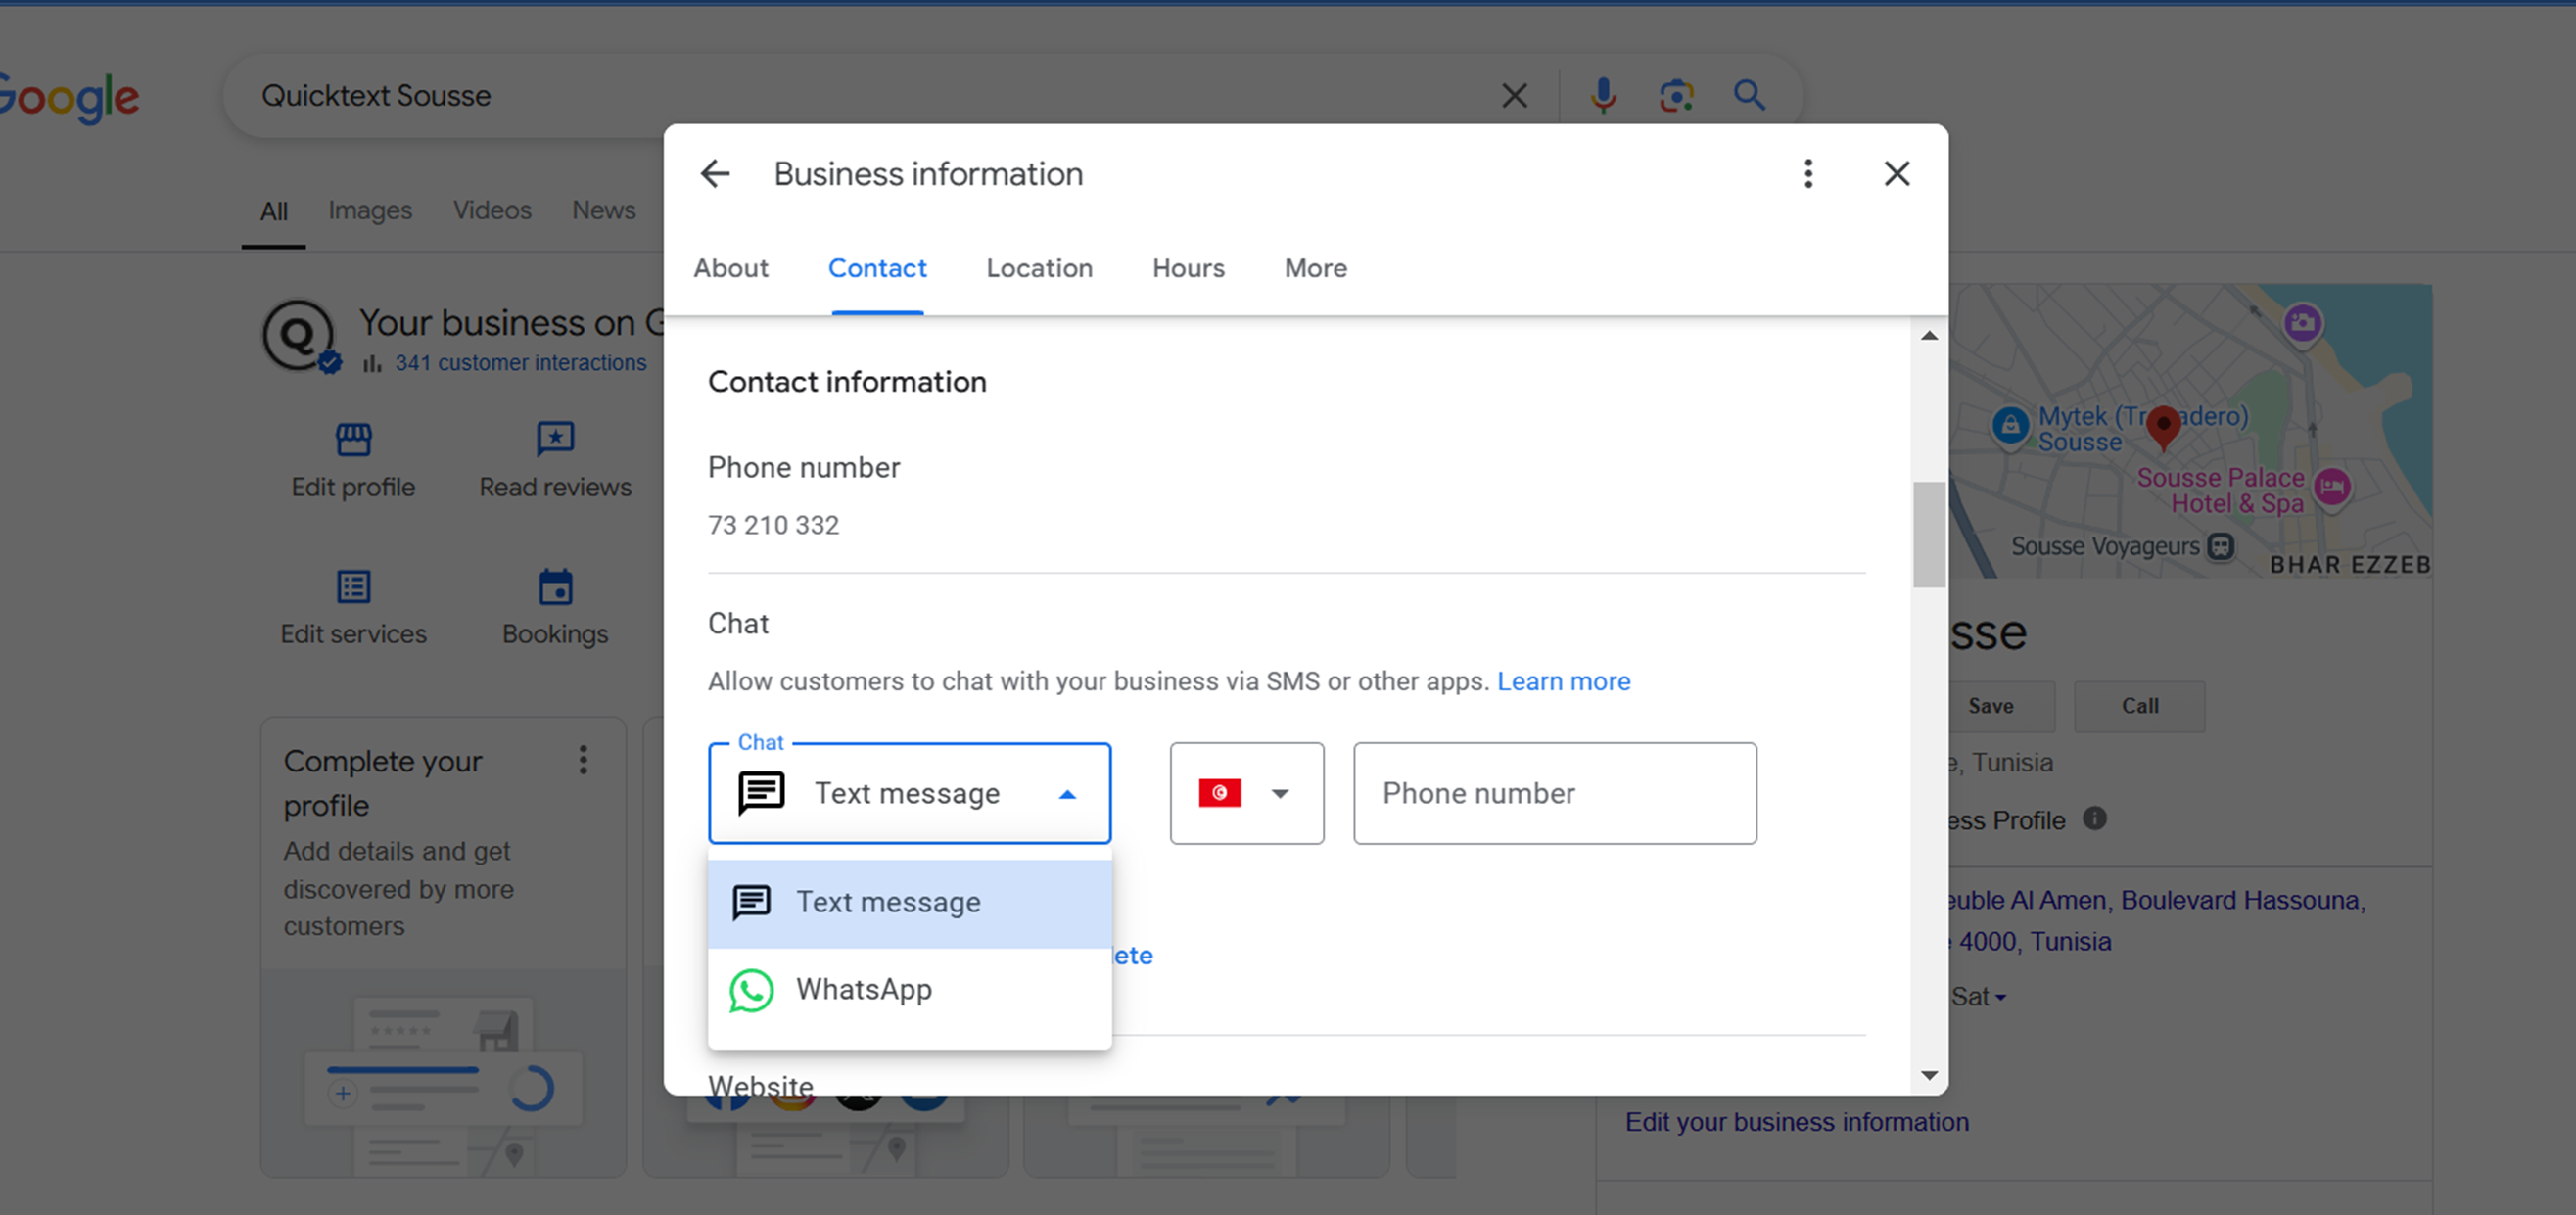The height and width of the screenshot is (1215, 2576).
Task: Click Sousse Voyageurs station marker
Action: 2221,546
